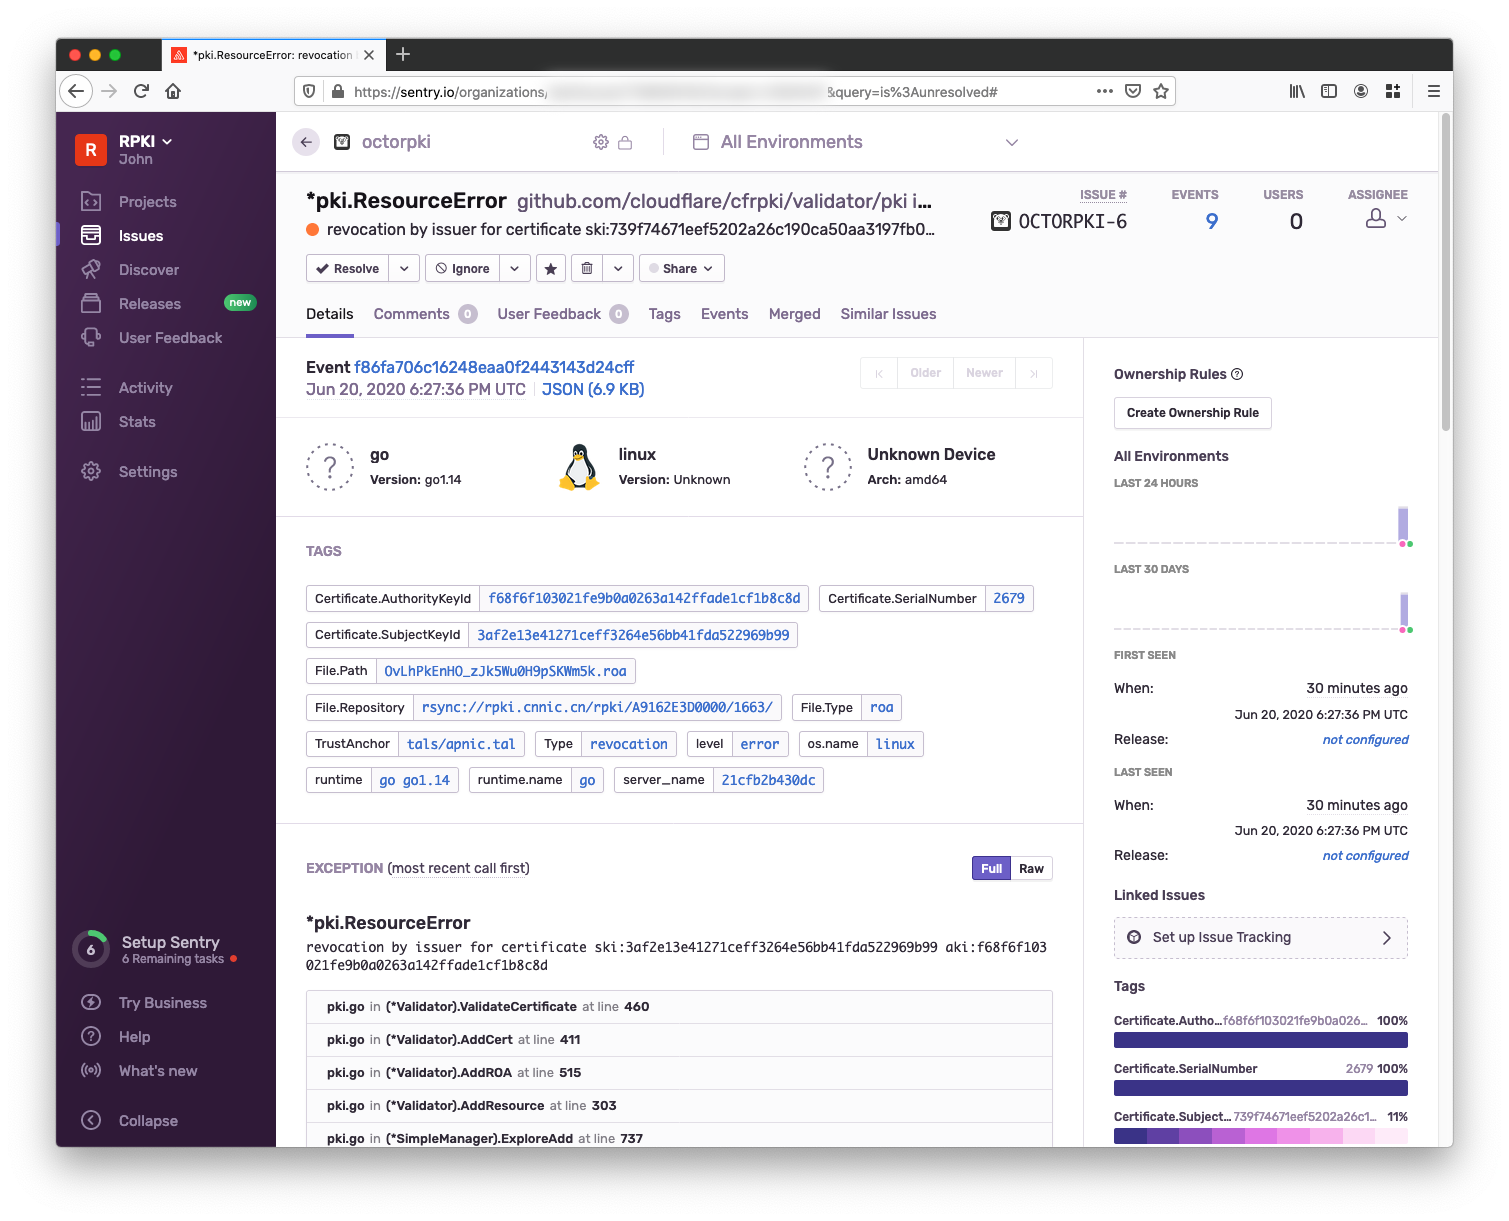Open Try Business in sidebar
This screenshot has width=1509, height=1221.
coord(162,1003)
